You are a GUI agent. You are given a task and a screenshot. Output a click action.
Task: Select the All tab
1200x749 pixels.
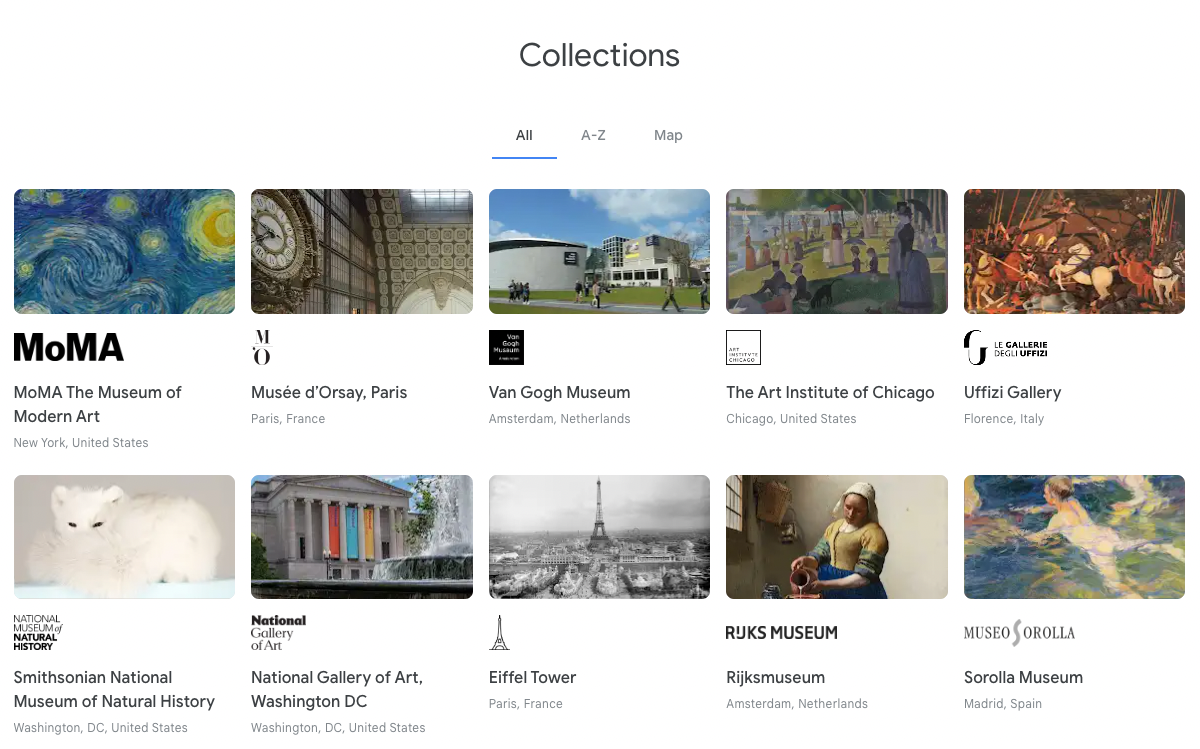point(524,135)
